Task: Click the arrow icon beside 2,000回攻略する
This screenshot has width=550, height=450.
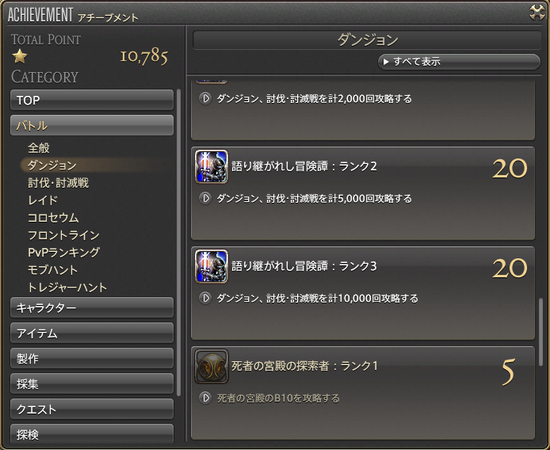Action: [205, 99]
